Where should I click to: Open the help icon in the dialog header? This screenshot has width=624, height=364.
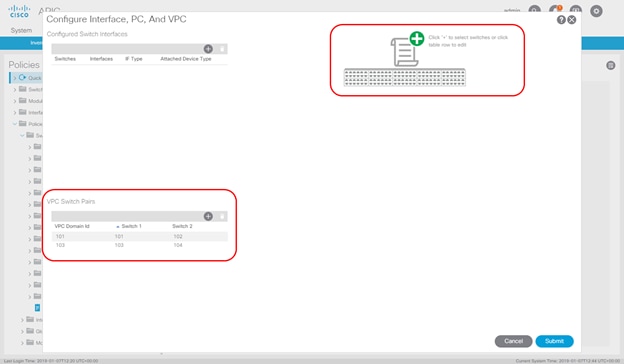[x=561, y=20]
